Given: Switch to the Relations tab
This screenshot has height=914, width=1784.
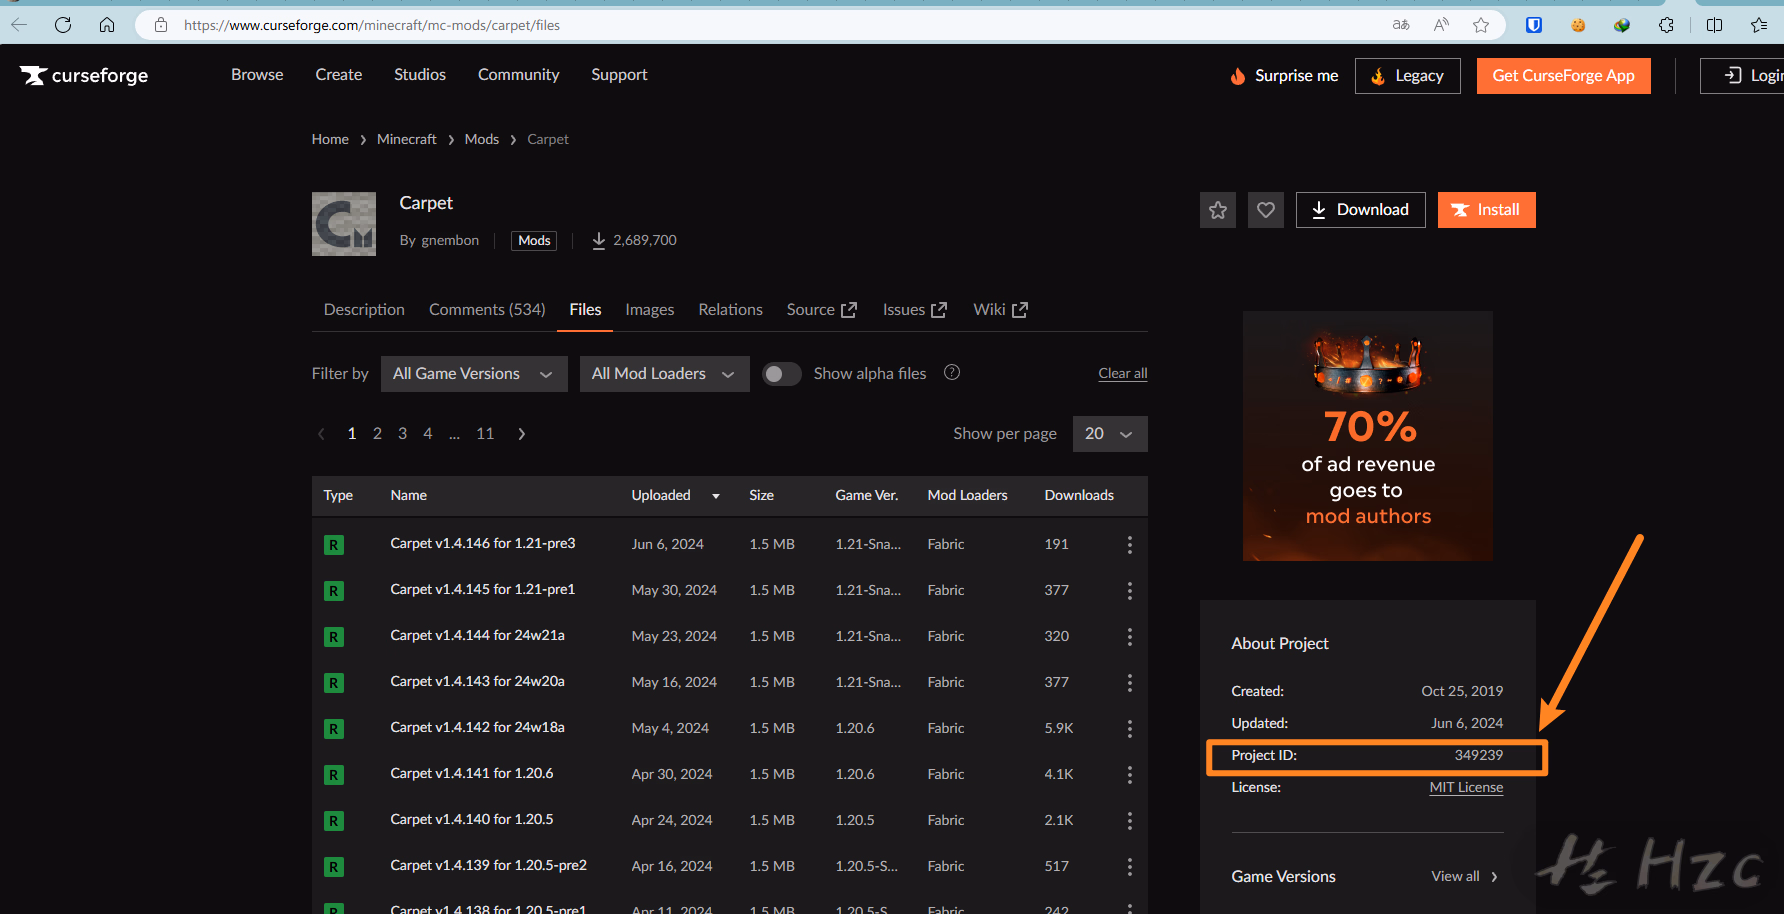Looking at the screenshot, I should click(730, 309).
